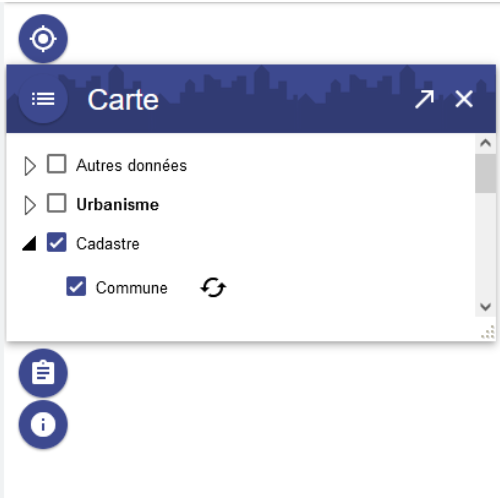Image resolution: width=500 pixels, height=500 pixels.
Task: Expand the Autres données group
Action: (x=30, y=166)
